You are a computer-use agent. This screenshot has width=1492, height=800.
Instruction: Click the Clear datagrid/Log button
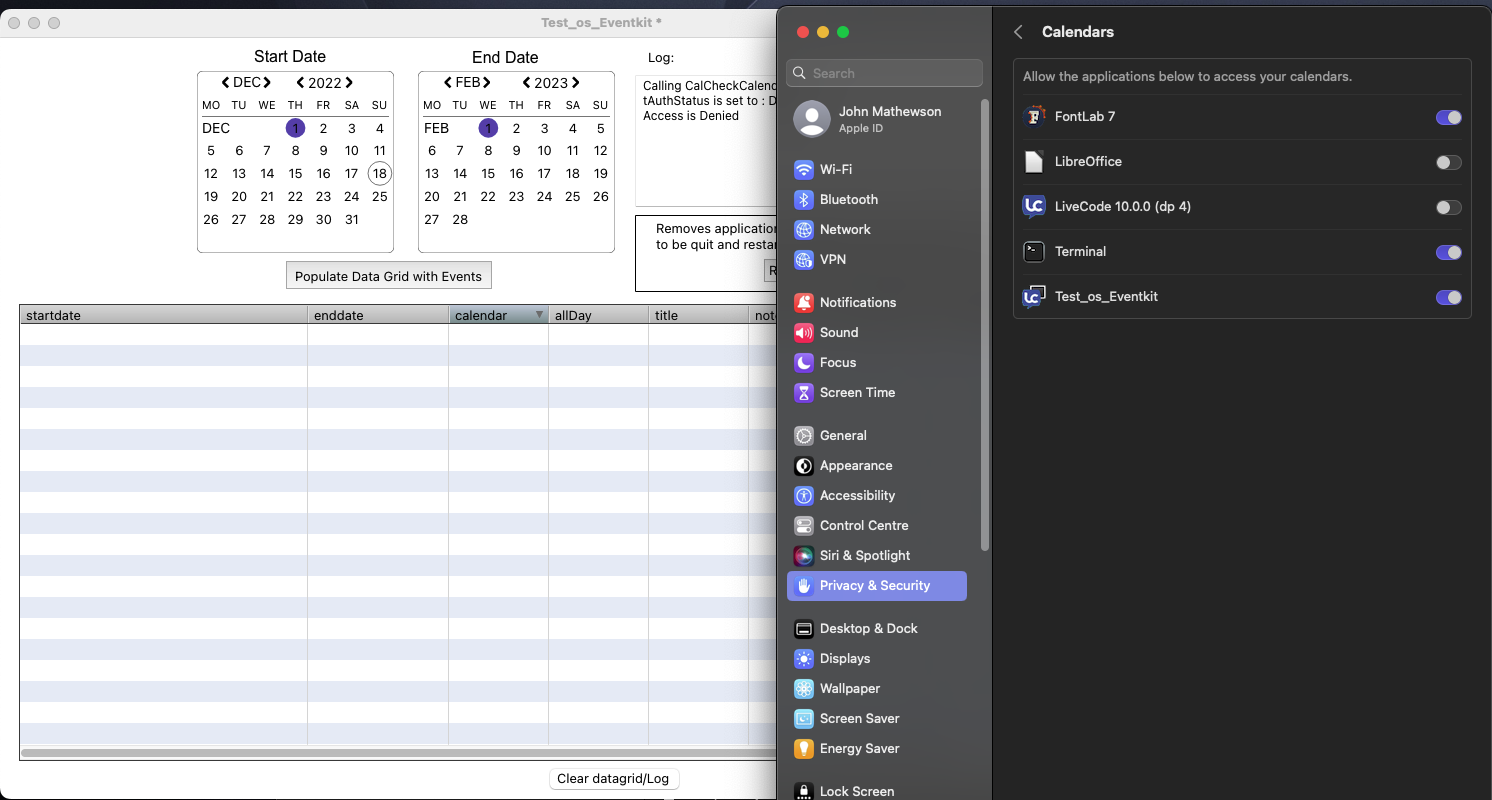[613, 779]
